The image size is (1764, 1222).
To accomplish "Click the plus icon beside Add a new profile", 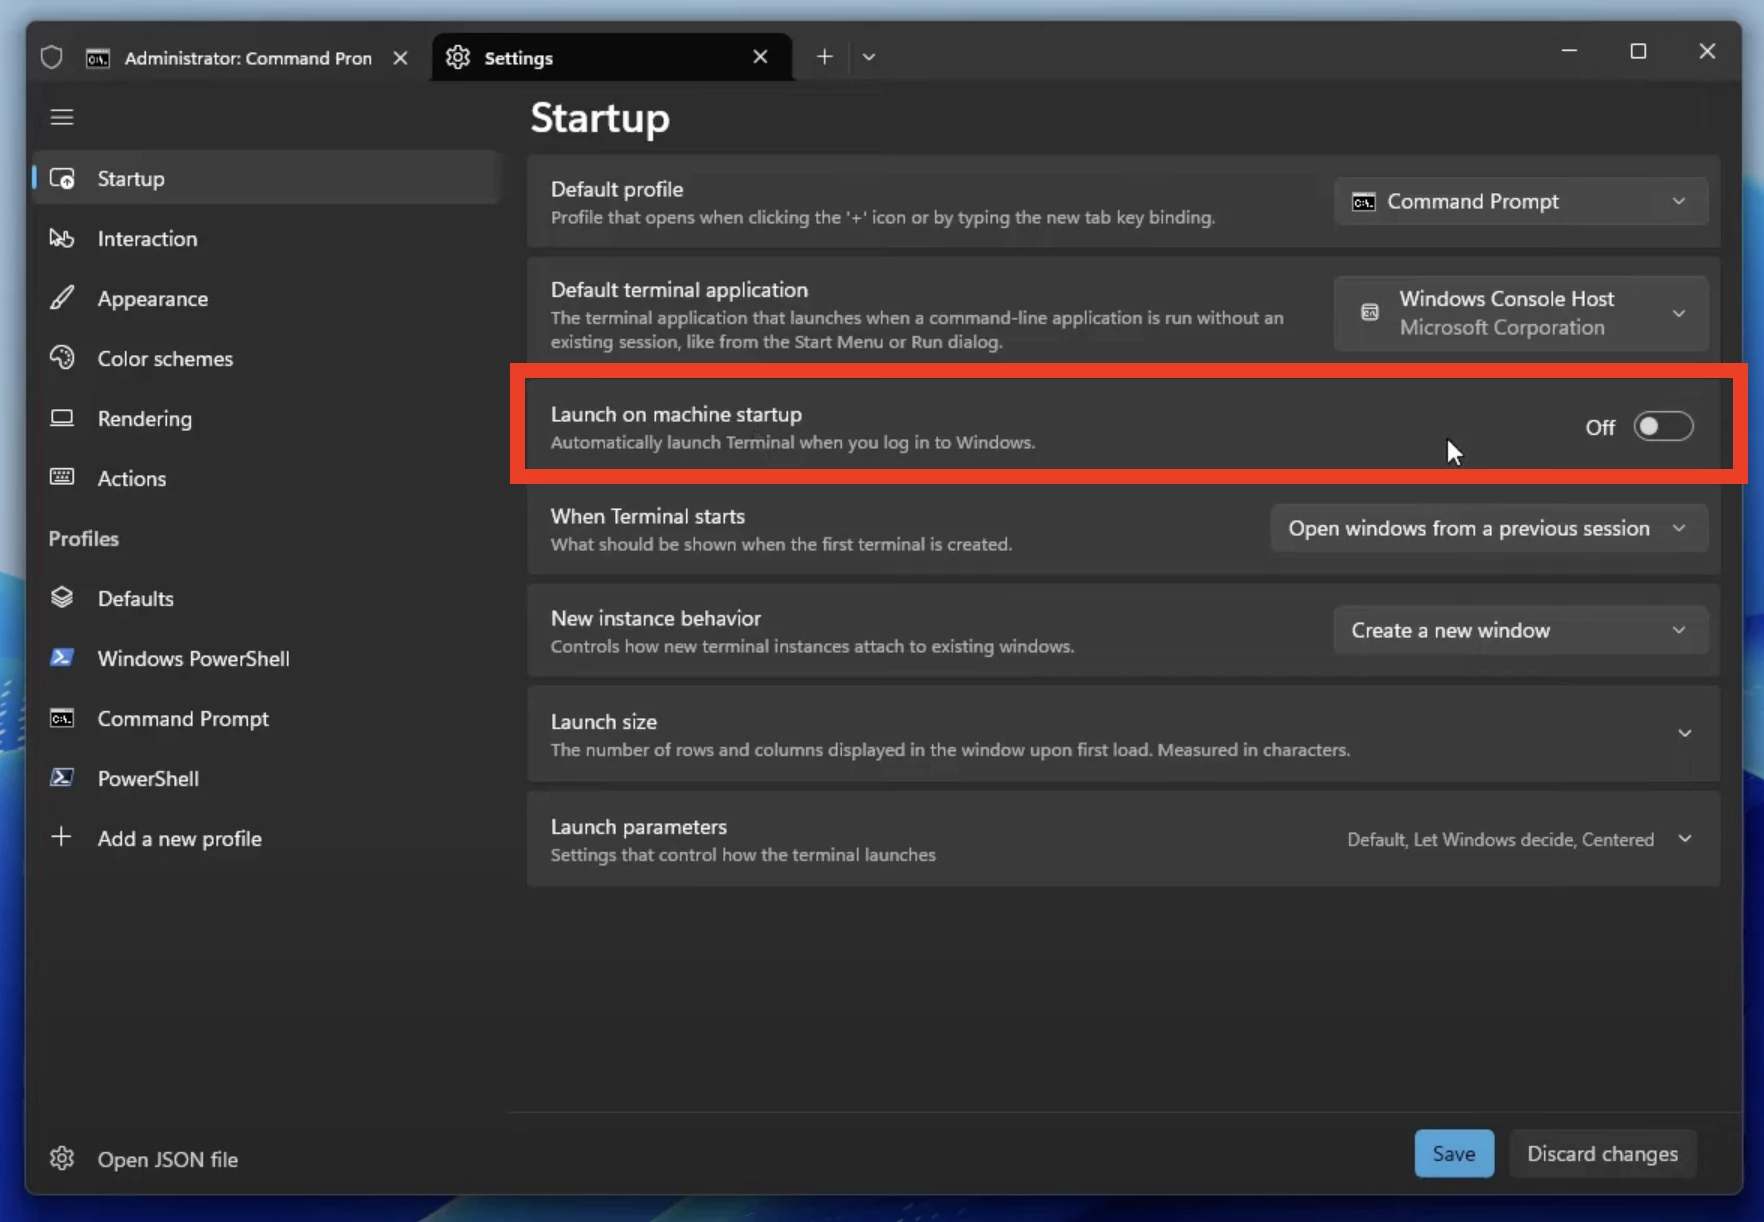I will click(x=61, y=837).
